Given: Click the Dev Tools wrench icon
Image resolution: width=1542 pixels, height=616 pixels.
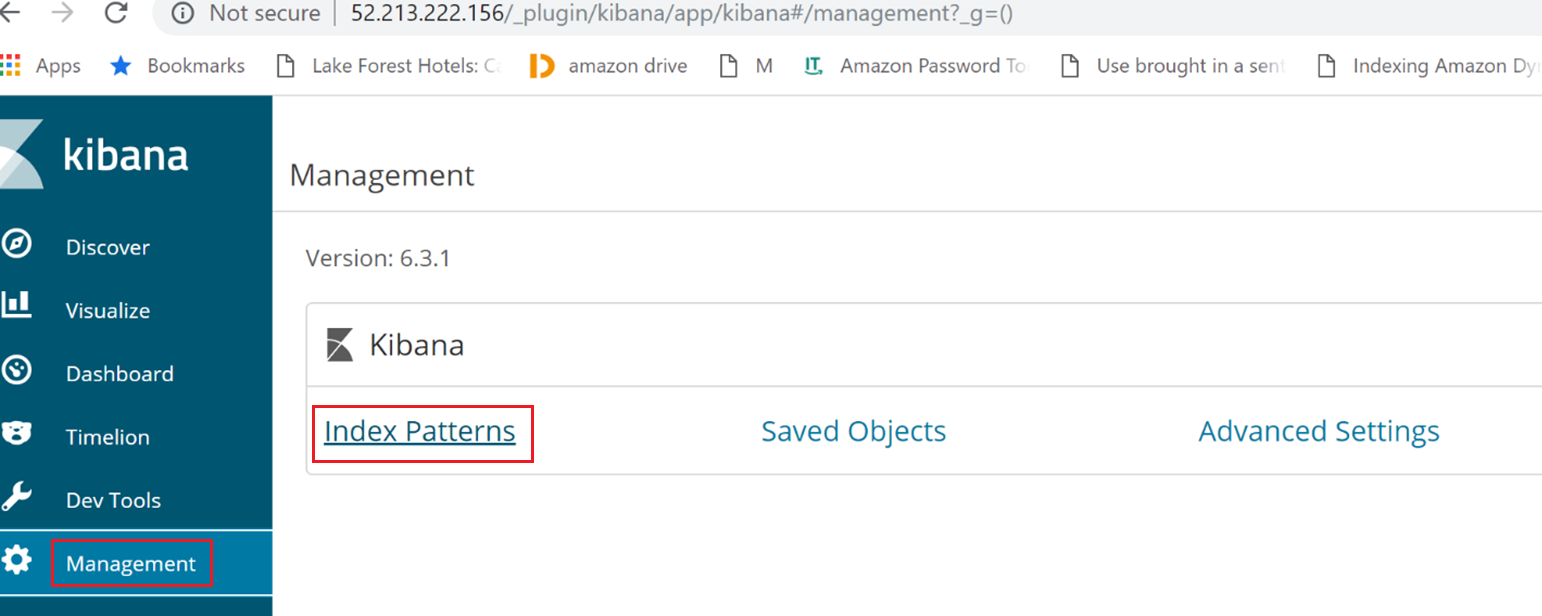Looking at the screenshot, I should 16,497.
